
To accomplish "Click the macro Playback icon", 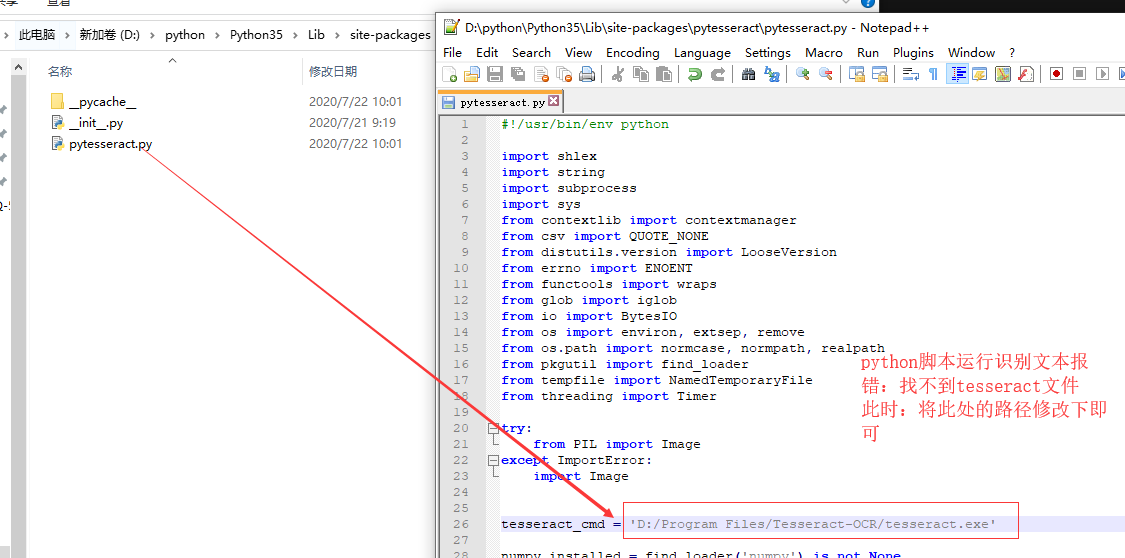I will (x=1103, y=74).
